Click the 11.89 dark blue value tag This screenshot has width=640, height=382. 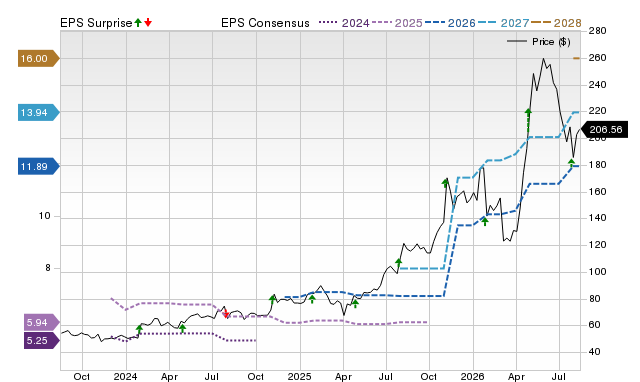pos(39,167)
